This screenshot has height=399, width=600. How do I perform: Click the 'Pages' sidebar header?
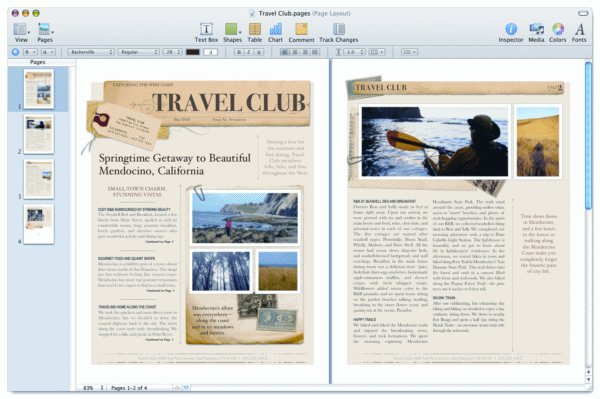(x=38, y=62)
